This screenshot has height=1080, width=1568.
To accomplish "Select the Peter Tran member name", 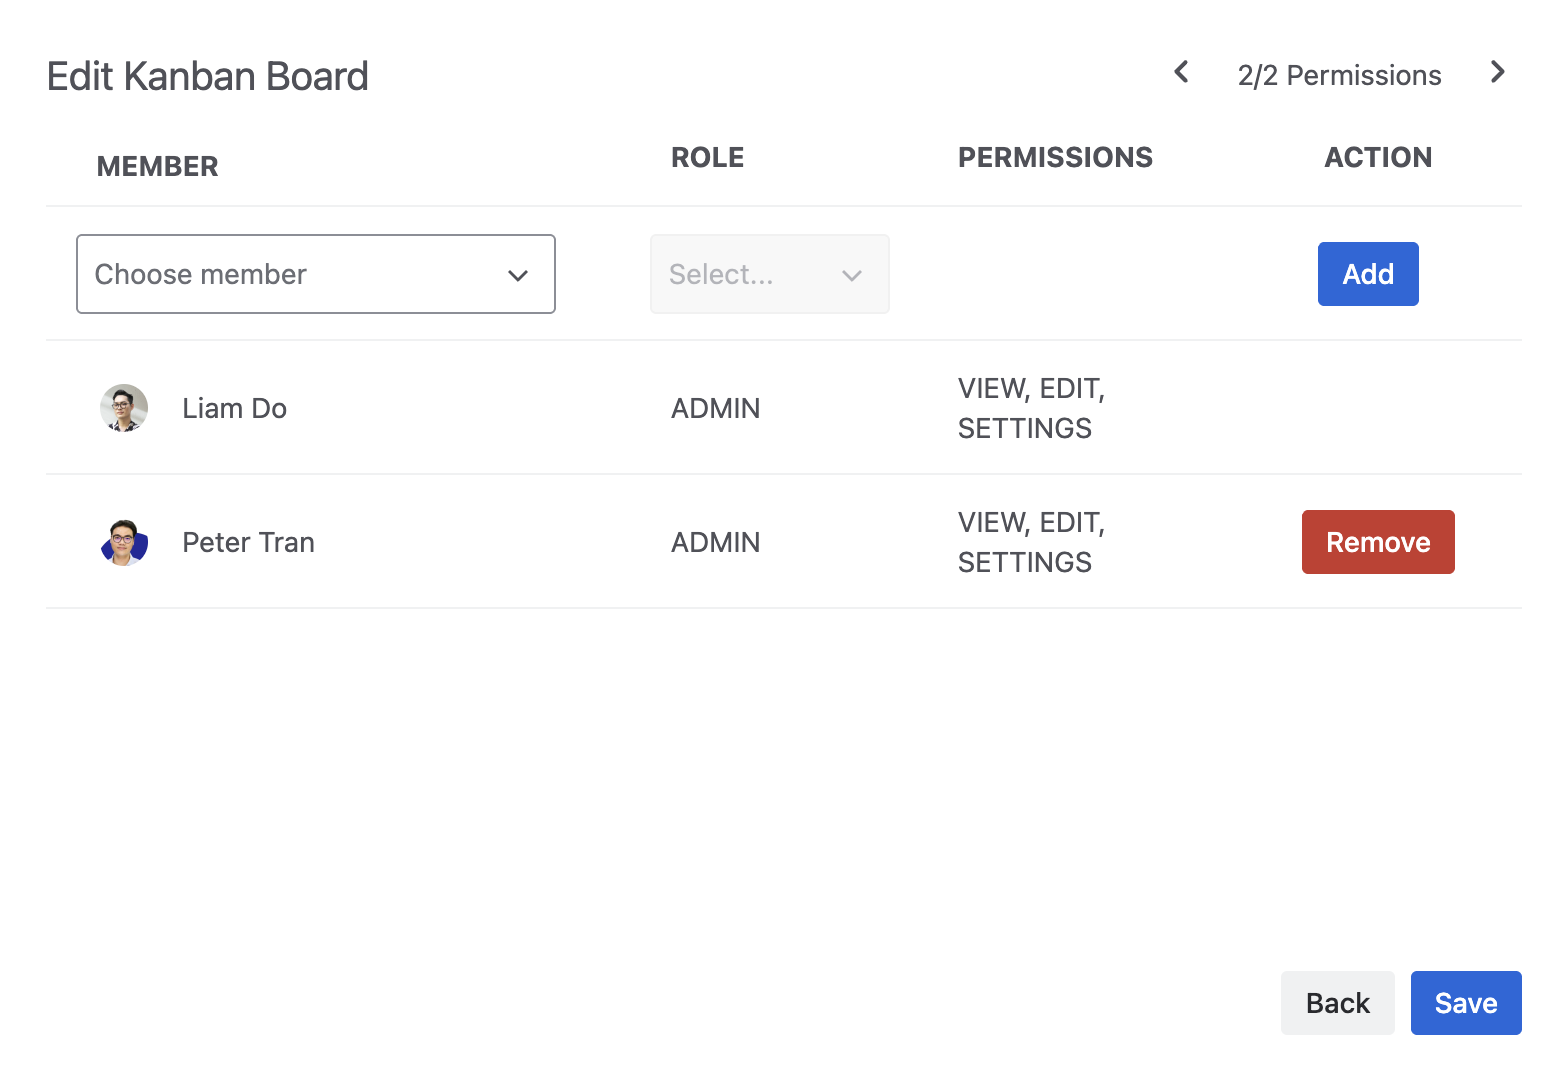I will coord(248,542).
